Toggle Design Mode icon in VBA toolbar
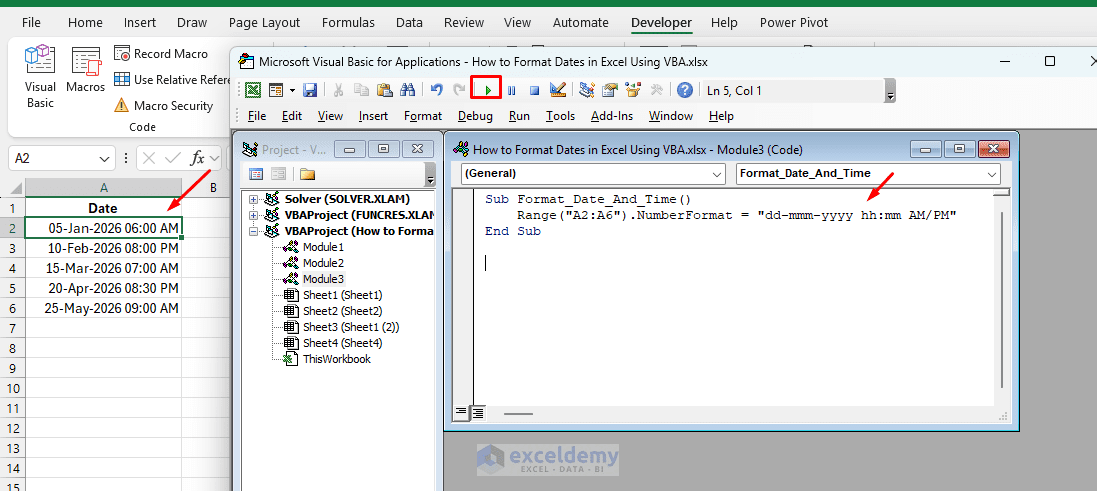1097x491 pixels. coord(558,90)
